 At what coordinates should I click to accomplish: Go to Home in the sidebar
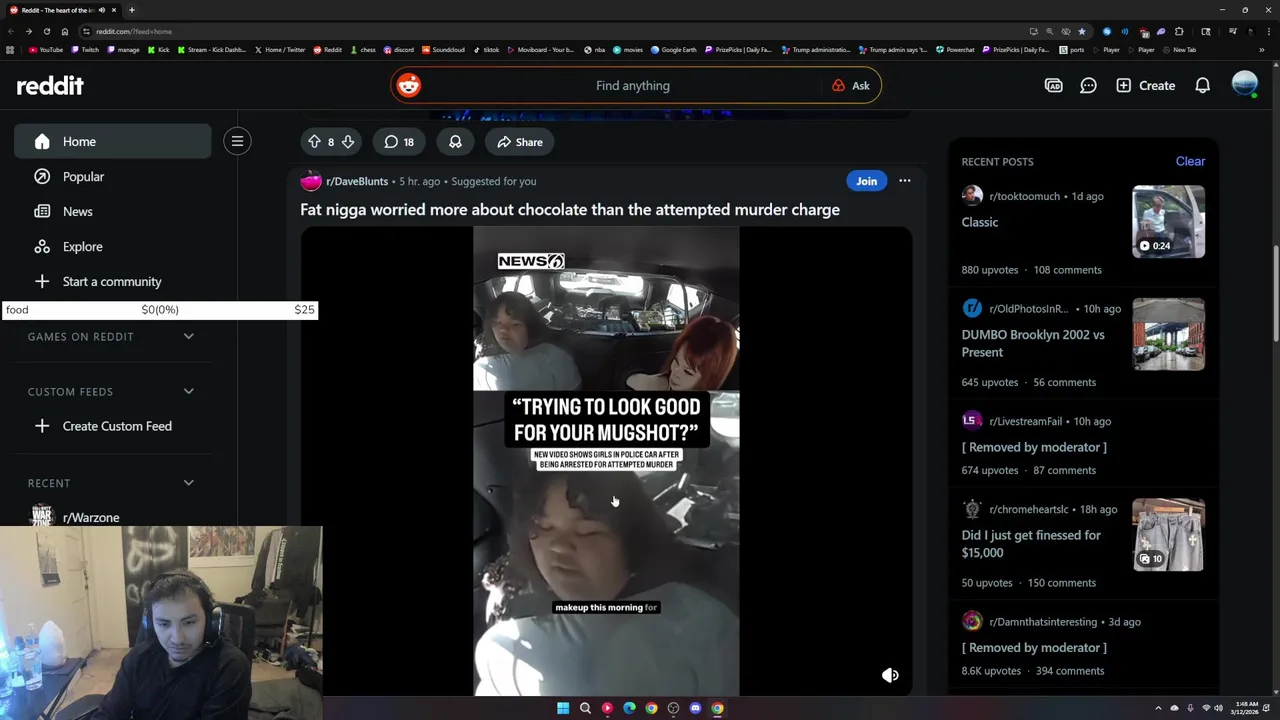tap(112, 142)
